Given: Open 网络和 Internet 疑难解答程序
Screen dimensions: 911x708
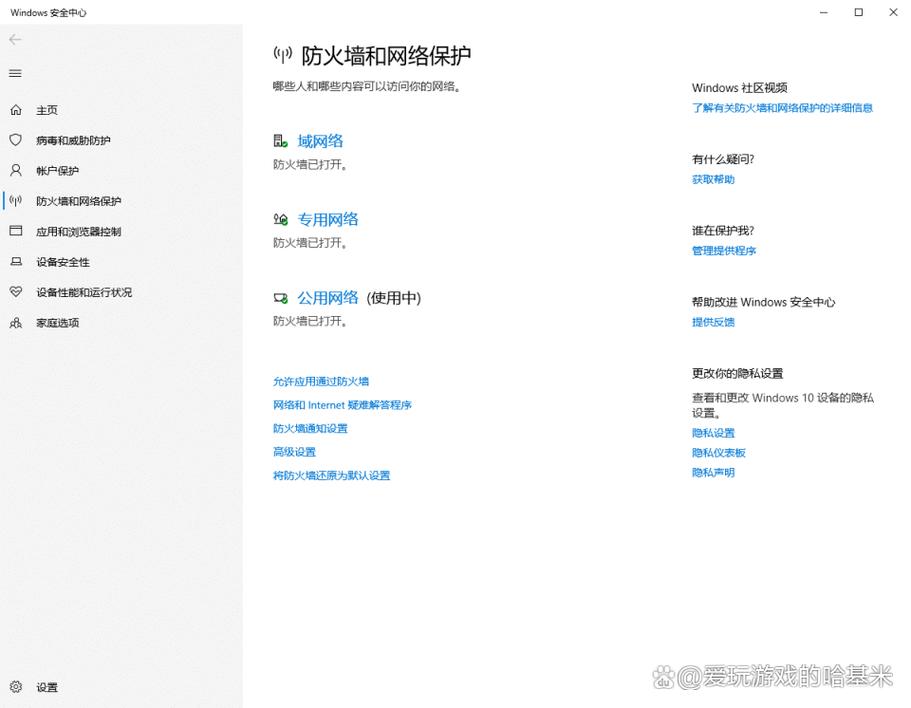Looking at the screenshot, I should tap(342, 405).
